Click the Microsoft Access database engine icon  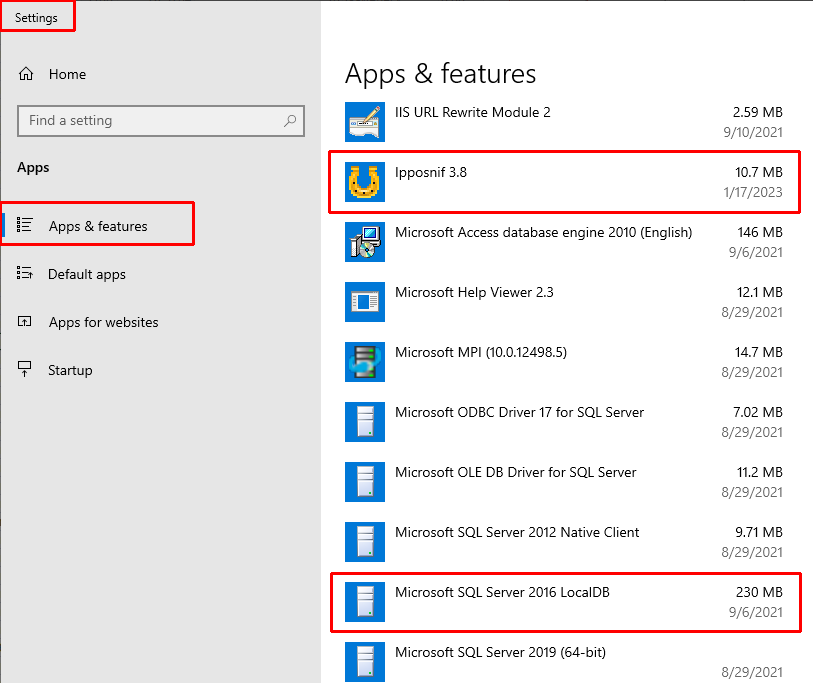[365, 242]
